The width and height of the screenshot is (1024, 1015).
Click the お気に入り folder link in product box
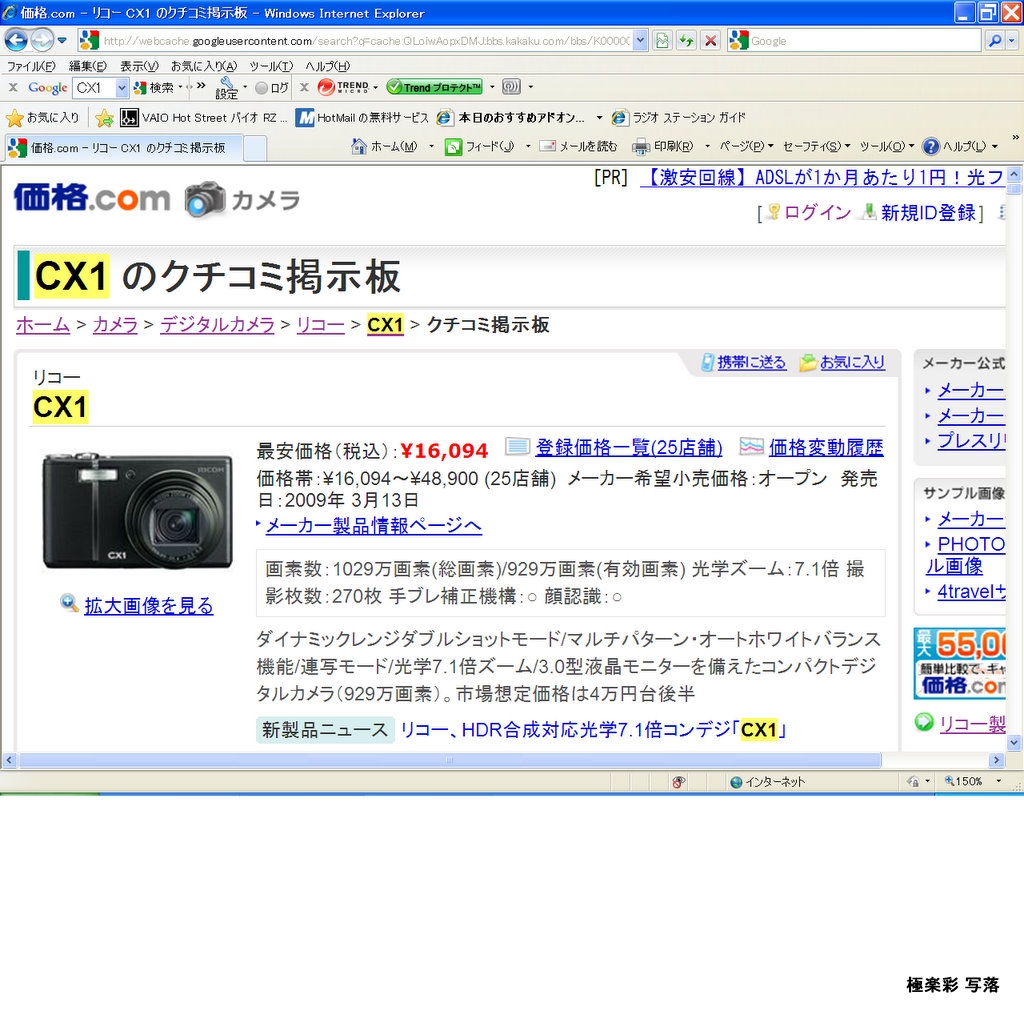842,362
